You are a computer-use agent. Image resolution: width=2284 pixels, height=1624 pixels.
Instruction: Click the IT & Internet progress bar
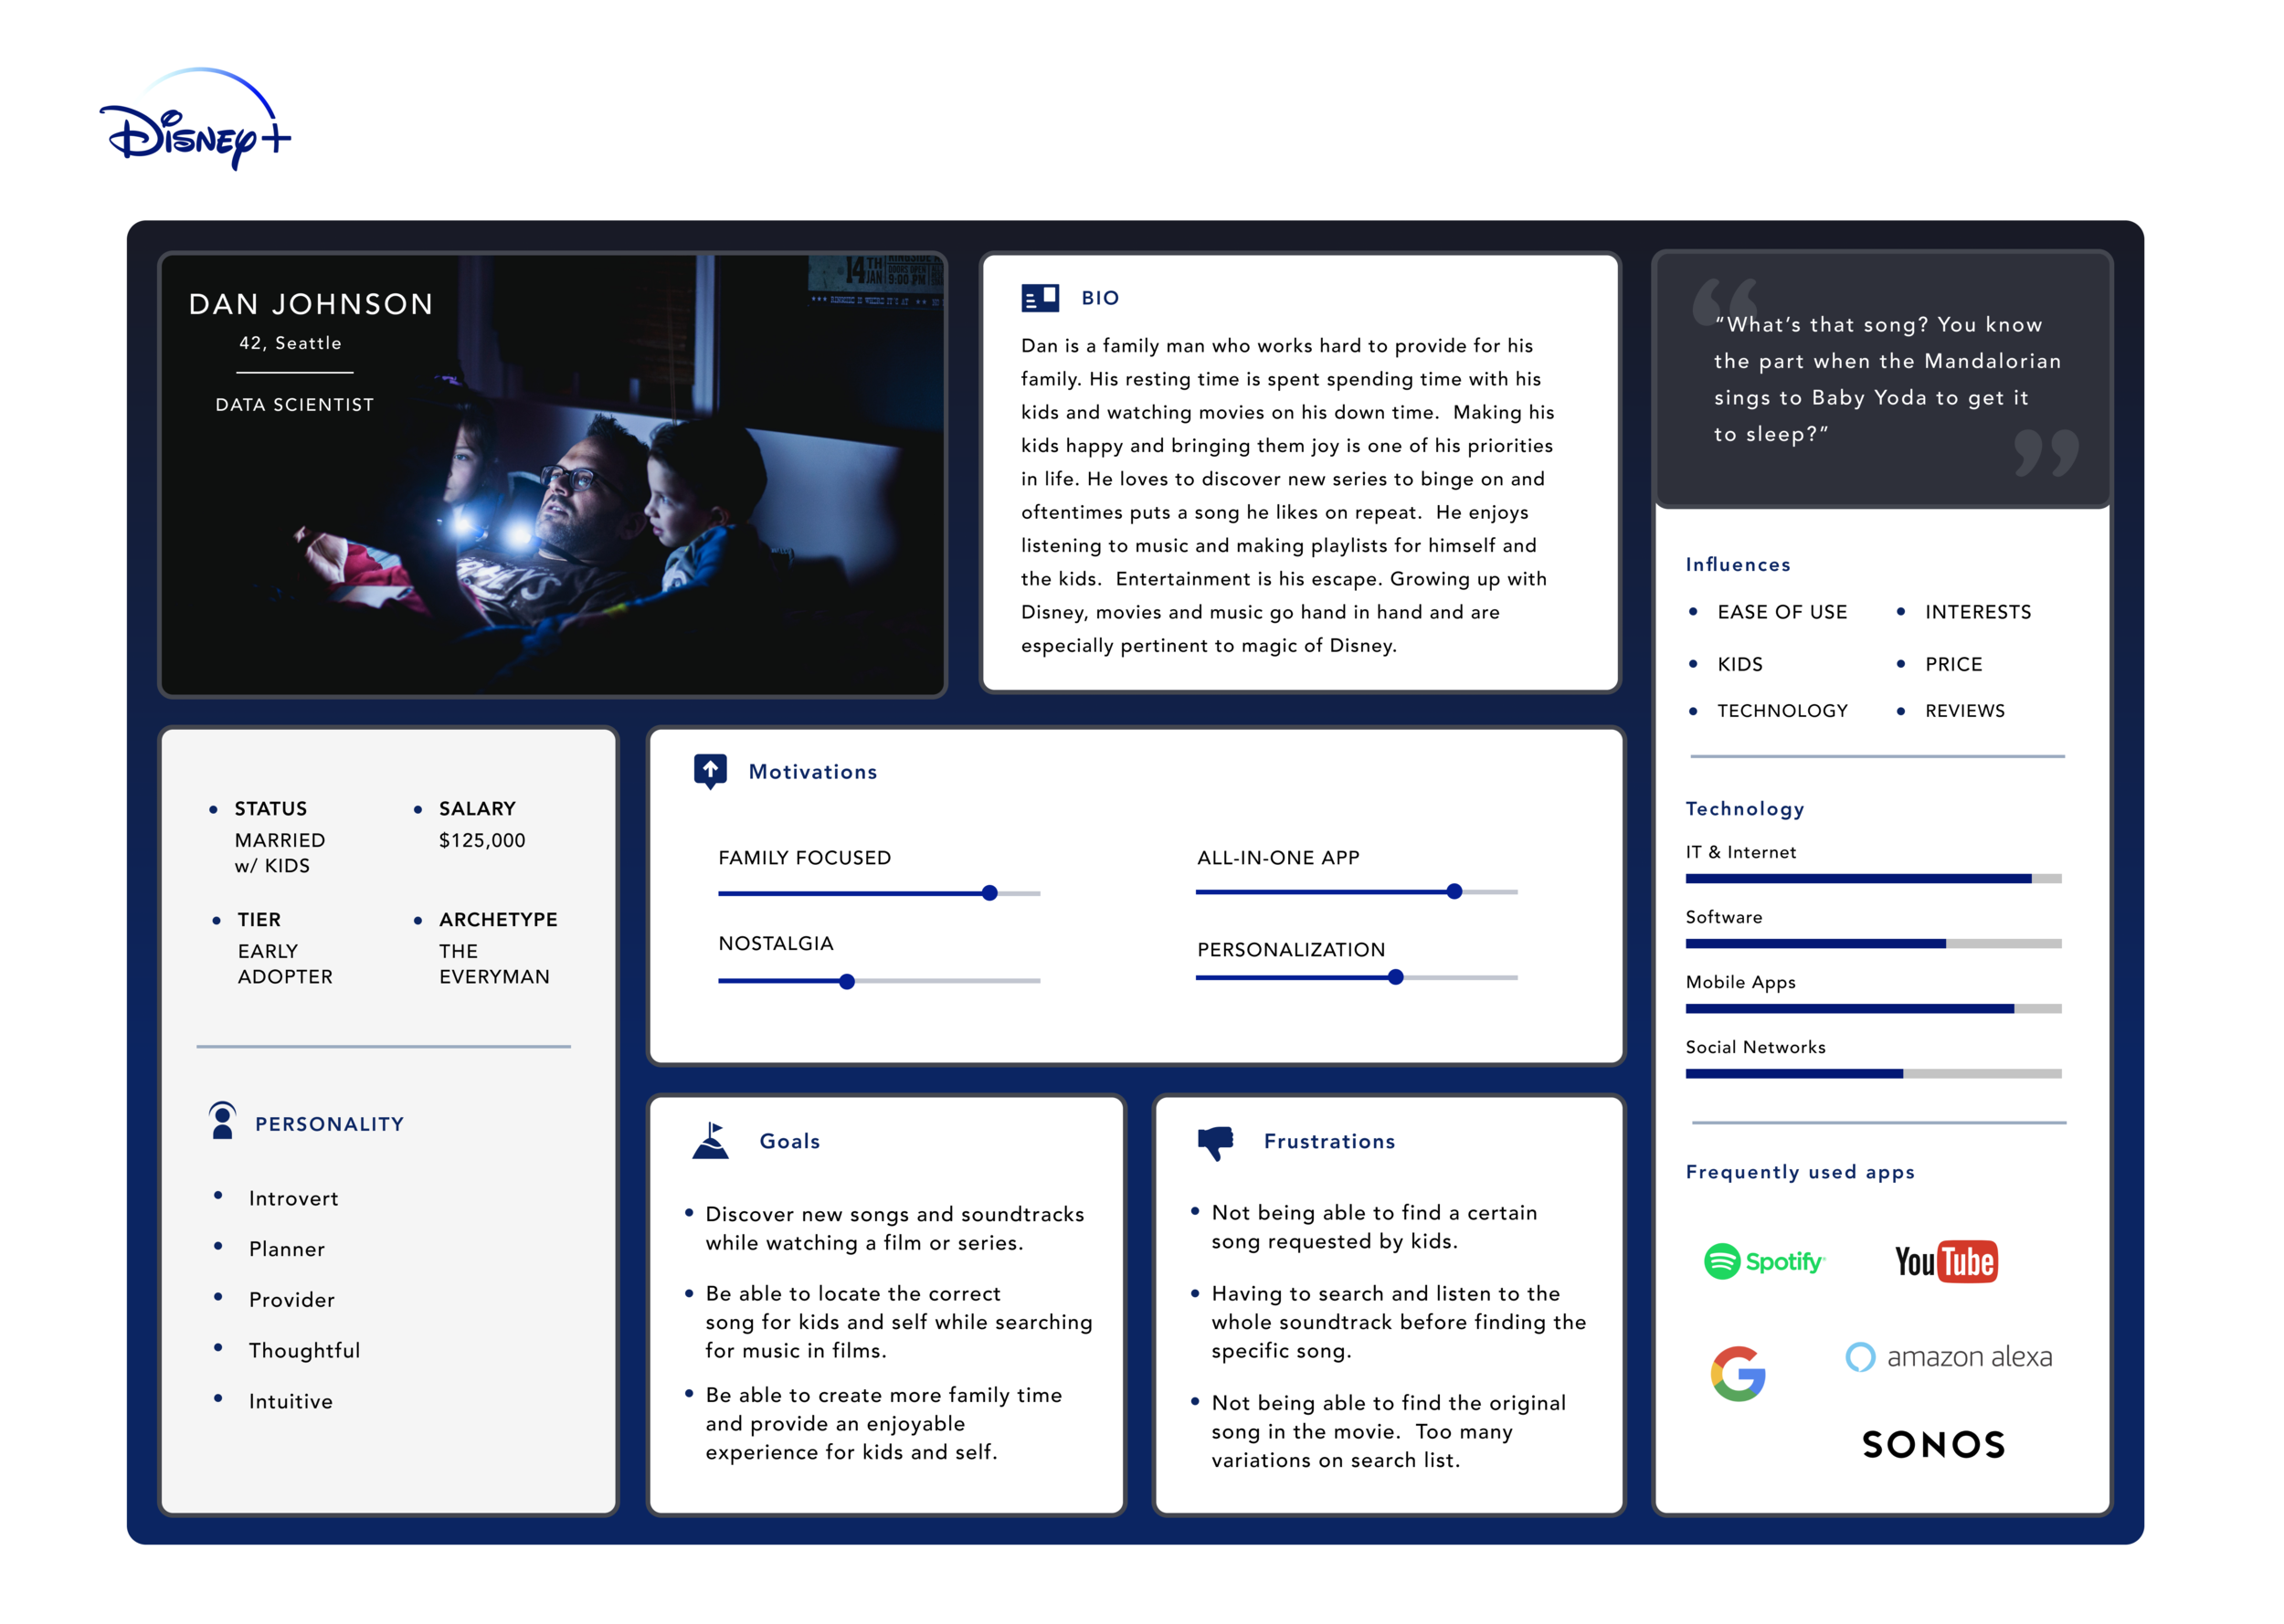point(1872,879)
